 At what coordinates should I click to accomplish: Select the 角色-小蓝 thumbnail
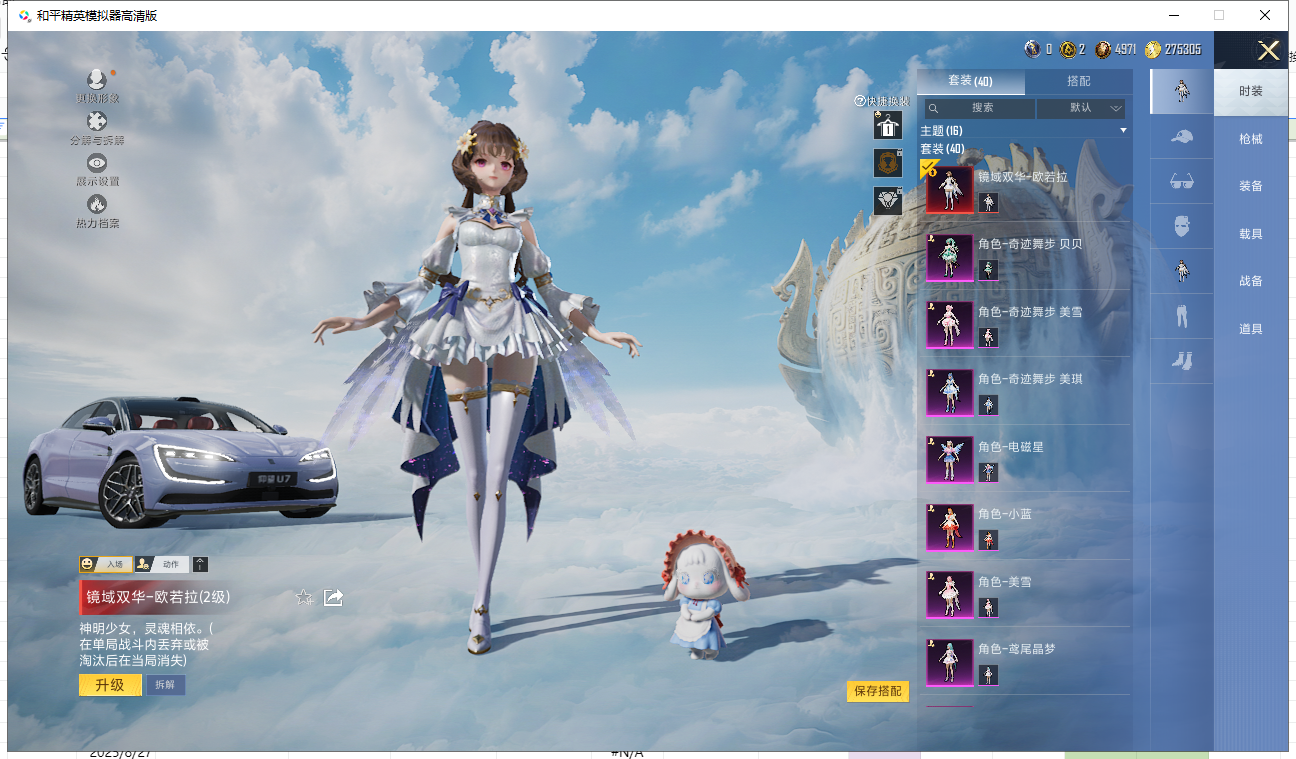[x=949, y=527]
